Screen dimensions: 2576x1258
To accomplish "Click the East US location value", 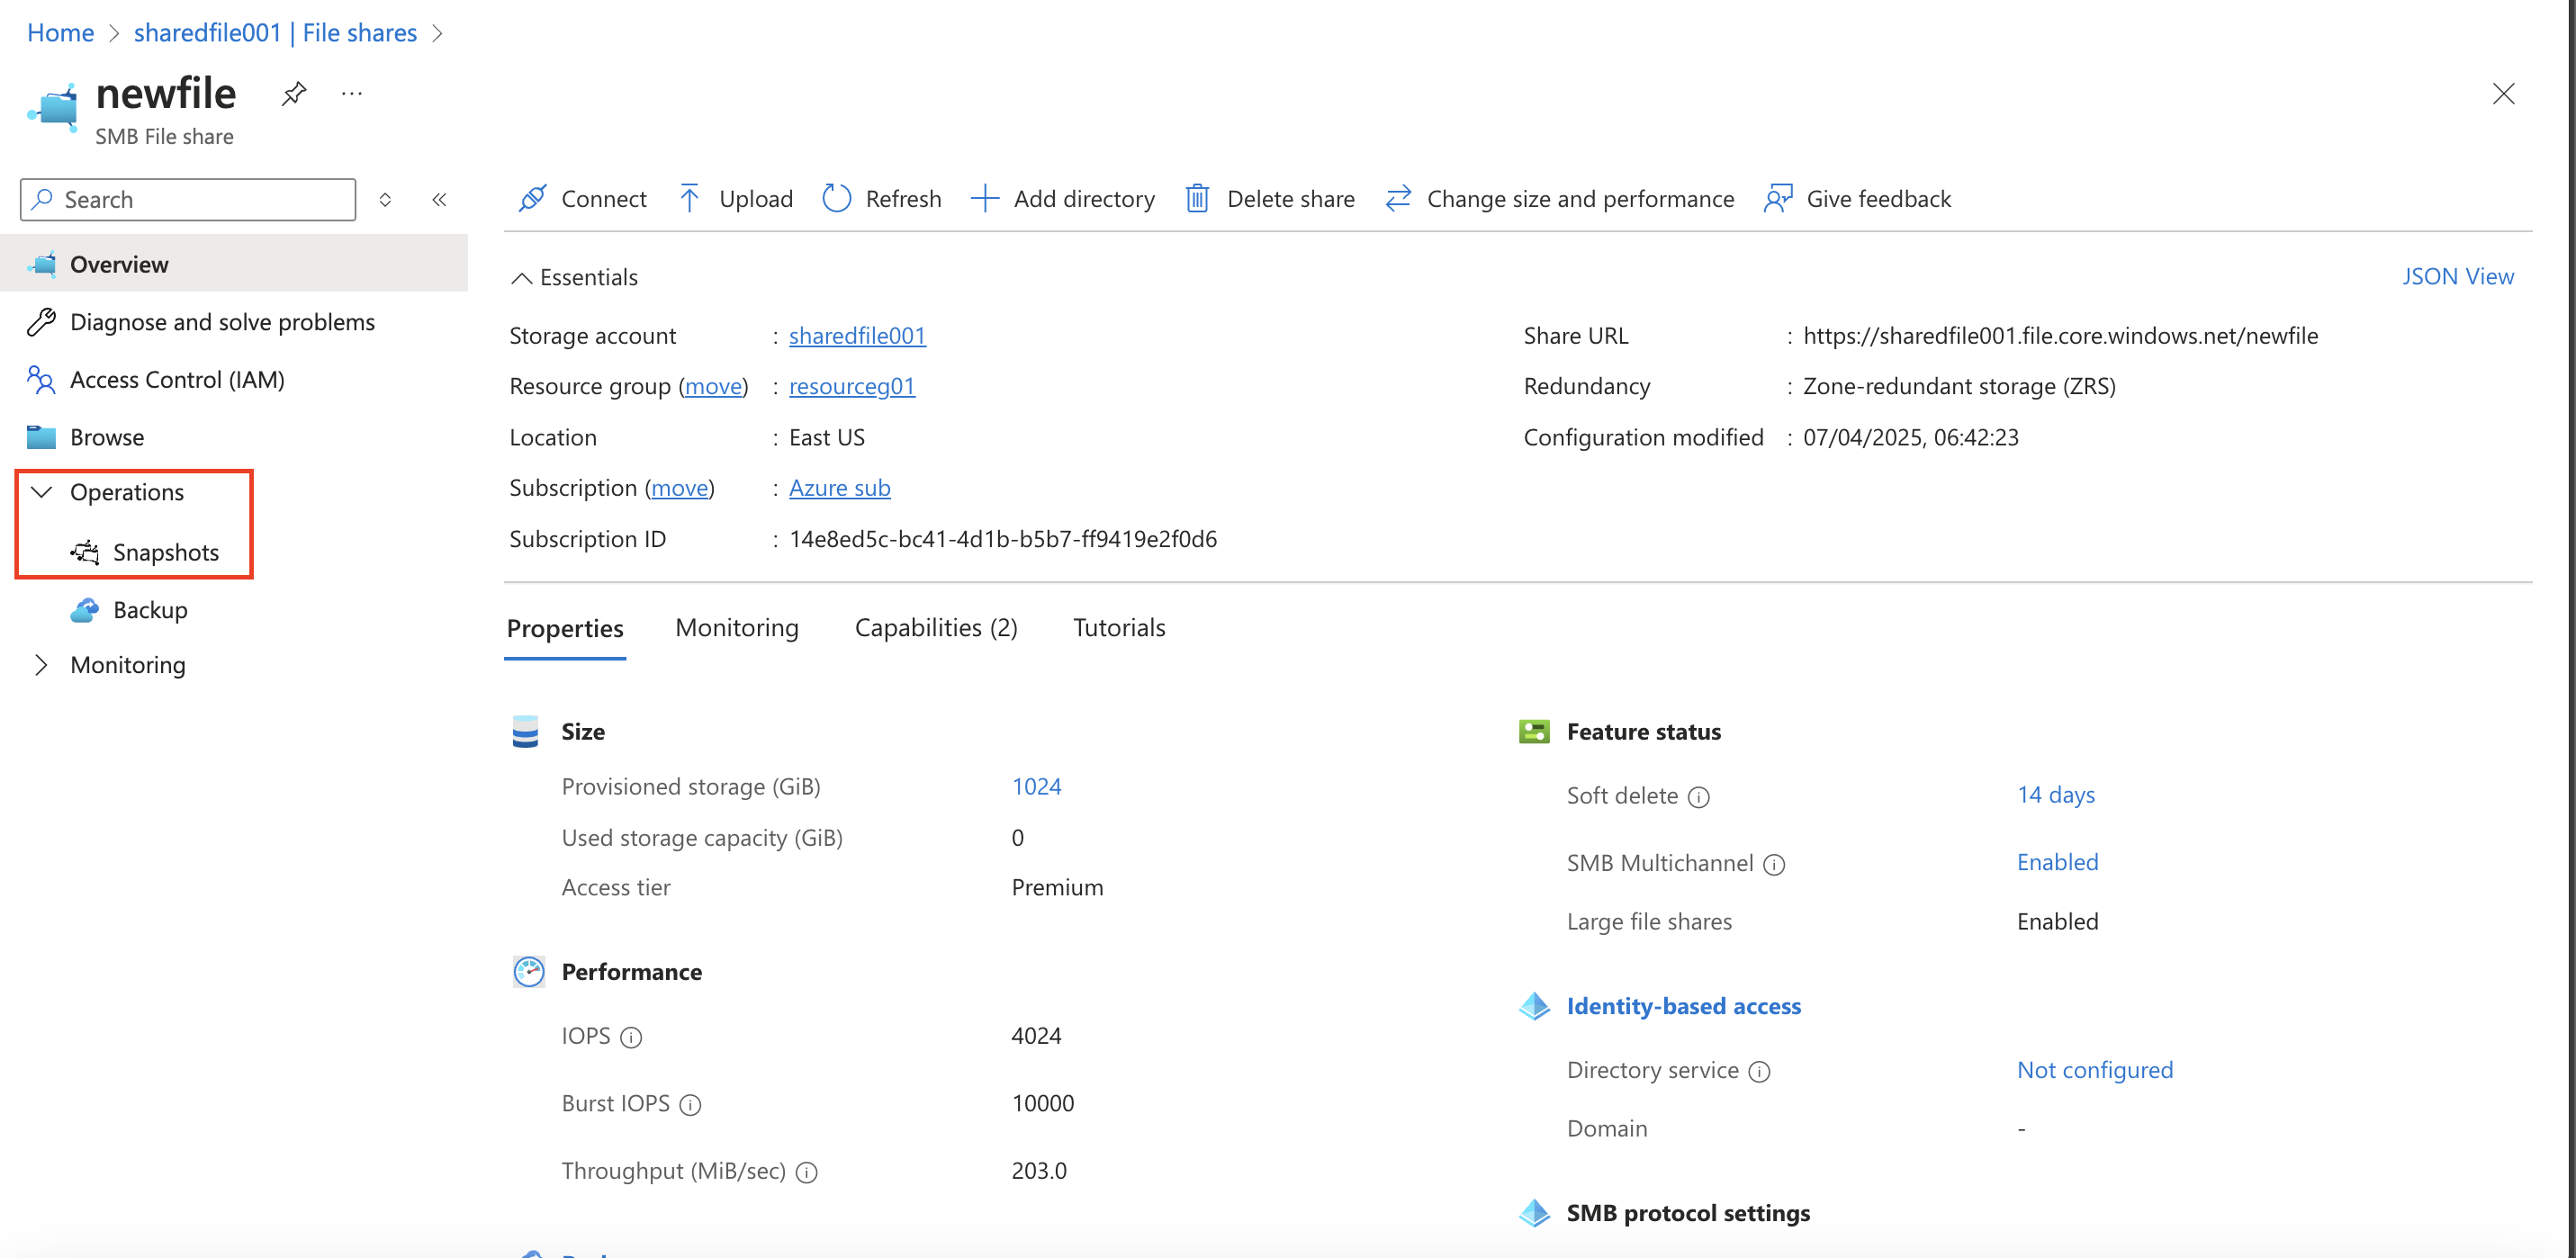I will click(827, 437).
